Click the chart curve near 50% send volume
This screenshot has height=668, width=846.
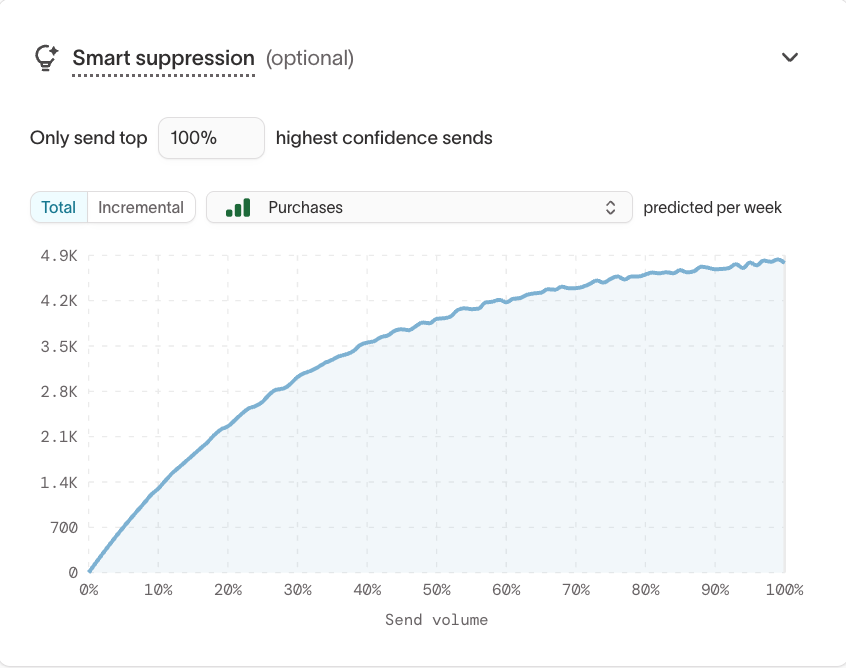(x=437, y=318)
